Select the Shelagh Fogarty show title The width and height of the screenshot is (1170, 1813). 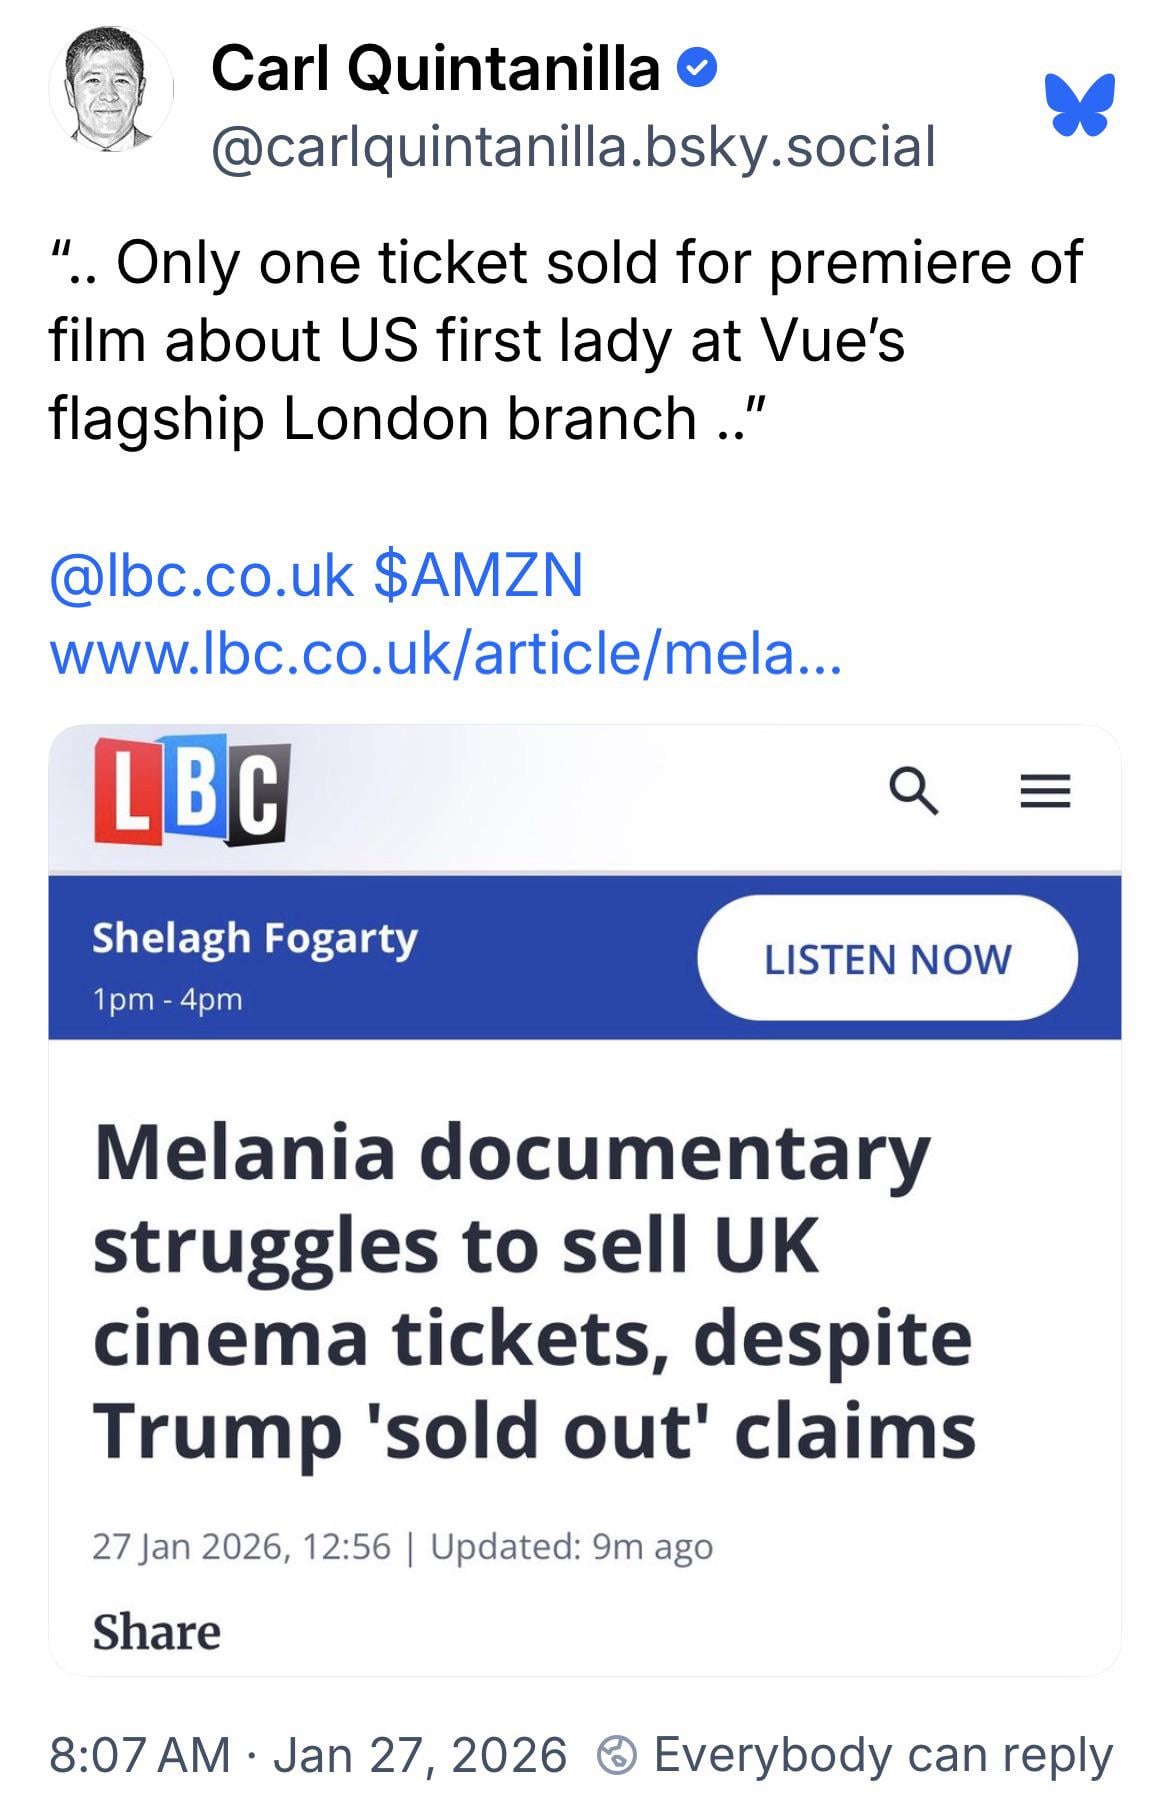tap(255, 939)
